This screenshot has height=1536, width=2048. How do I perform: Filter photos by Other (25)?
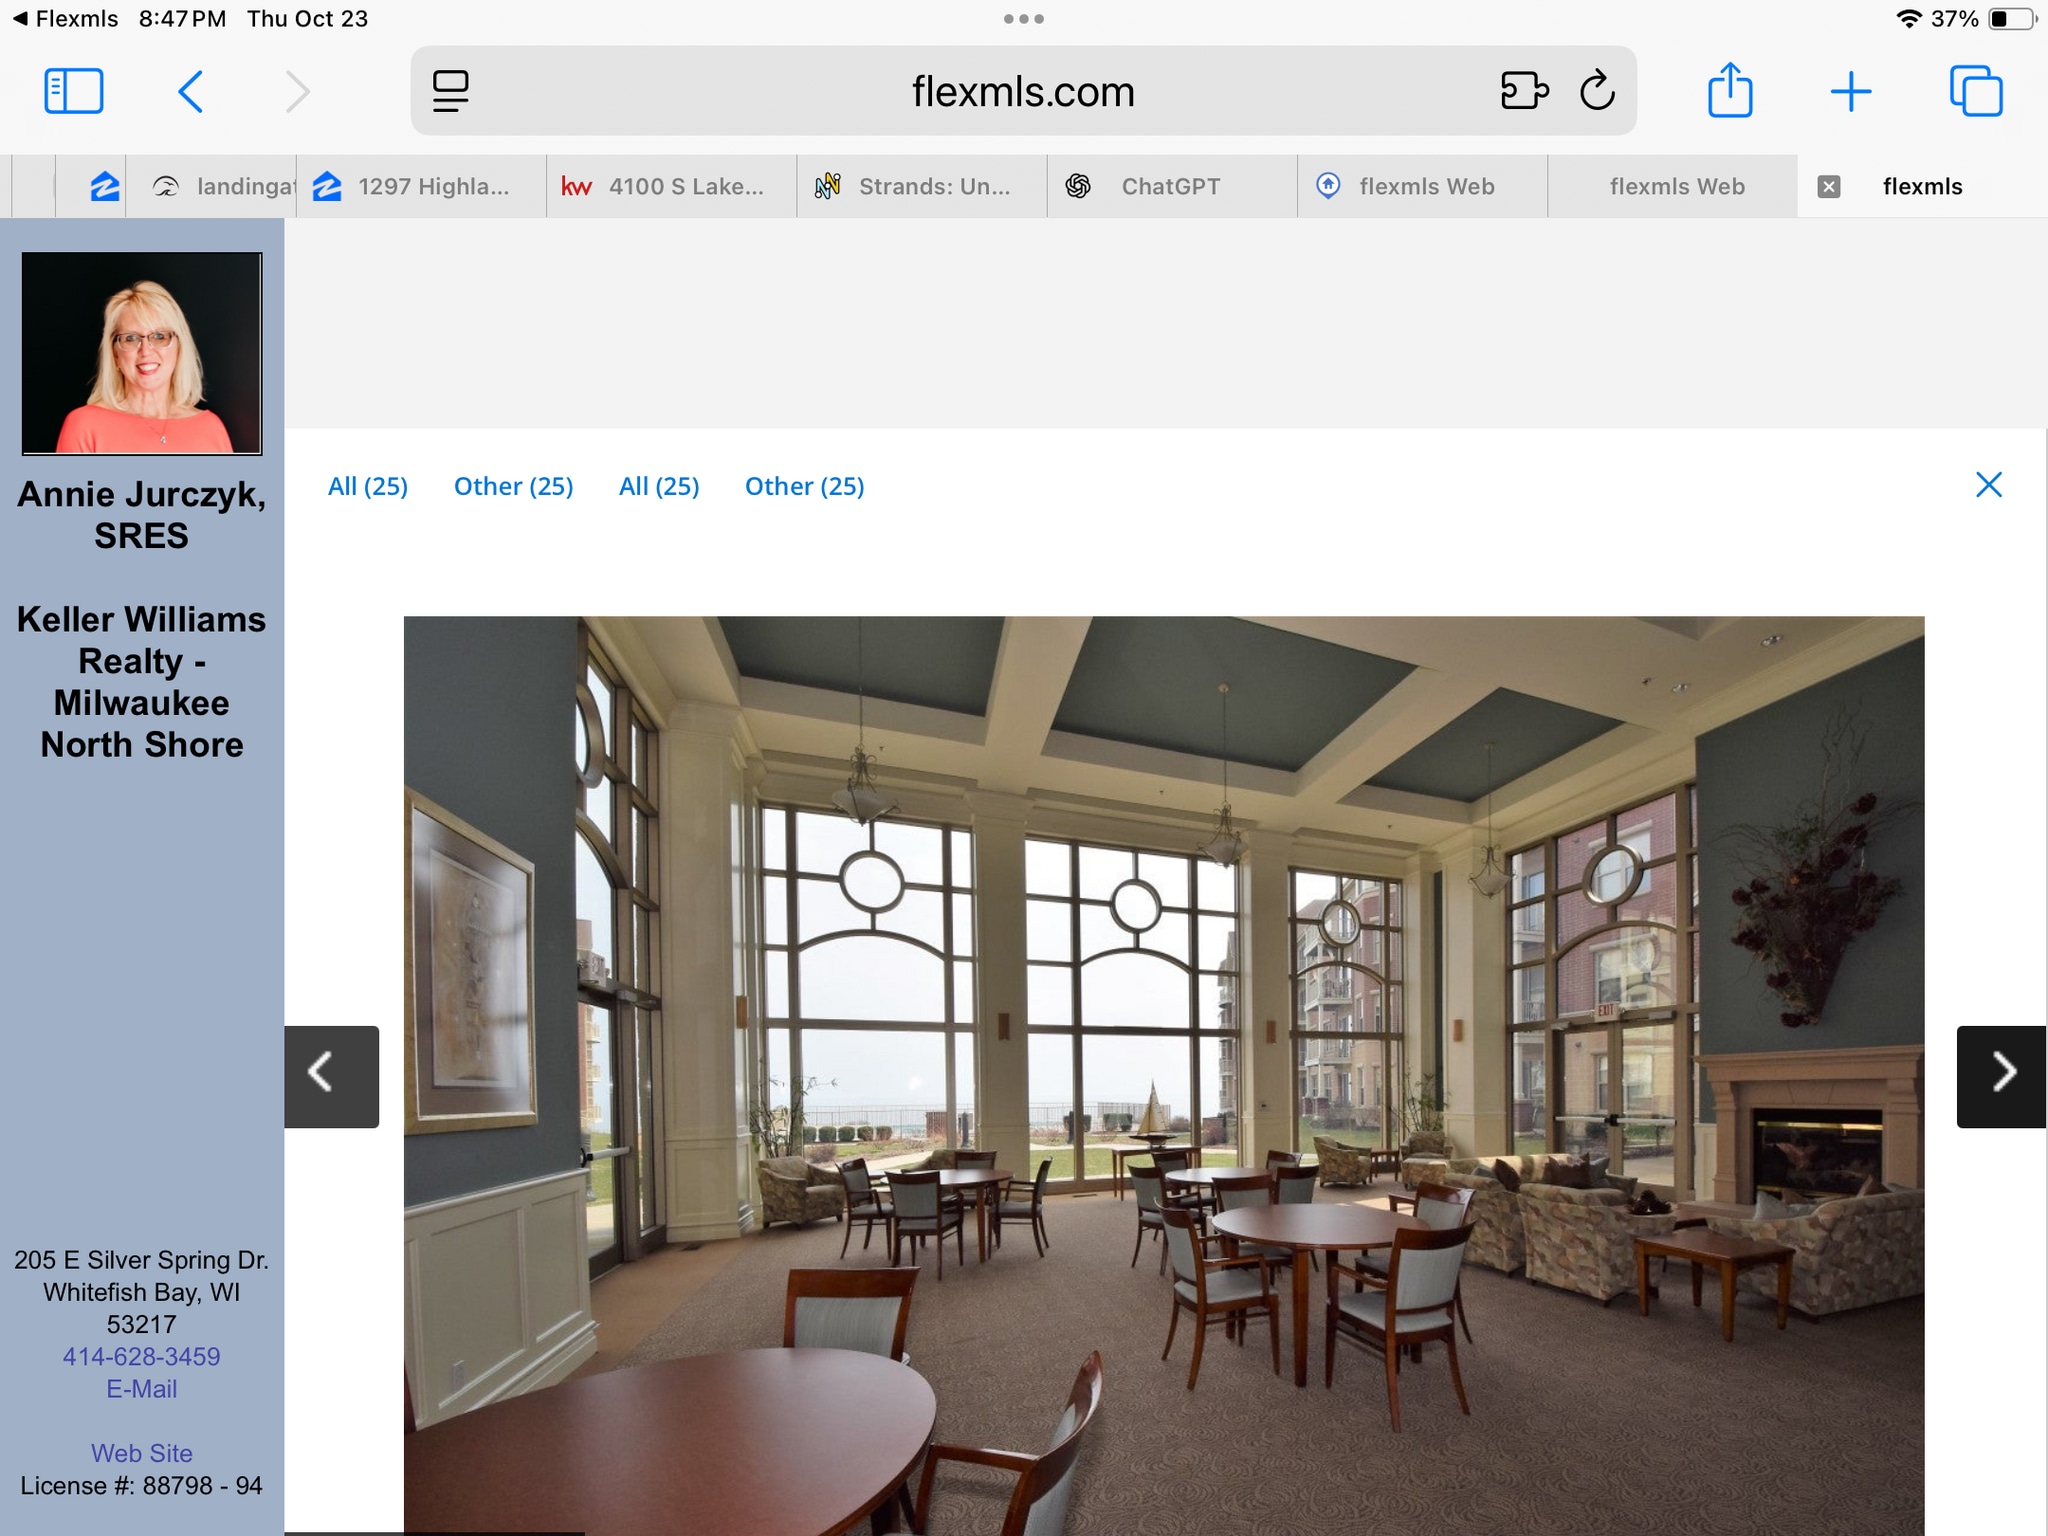click(513, 486)
